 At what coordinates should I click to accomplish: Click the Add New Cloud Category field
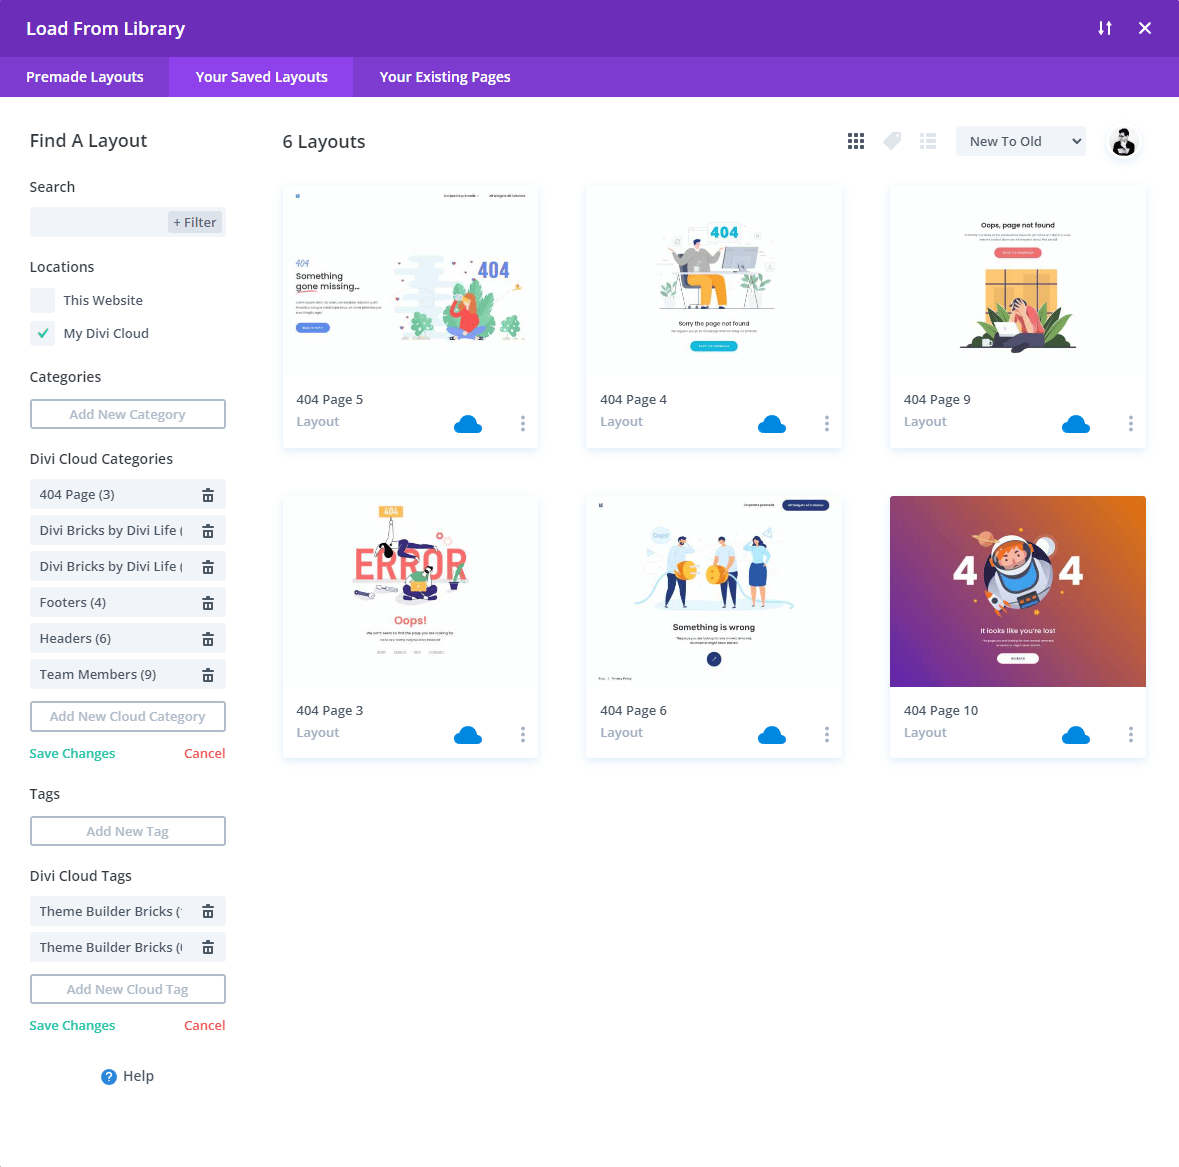(128, 716)
